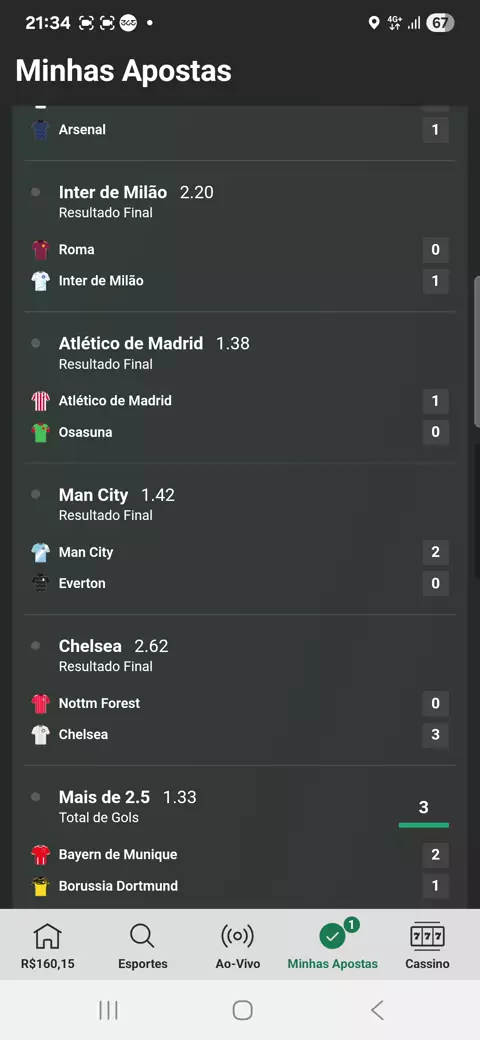Tap the home icon showing R$160,15

(x=47, y=936)
